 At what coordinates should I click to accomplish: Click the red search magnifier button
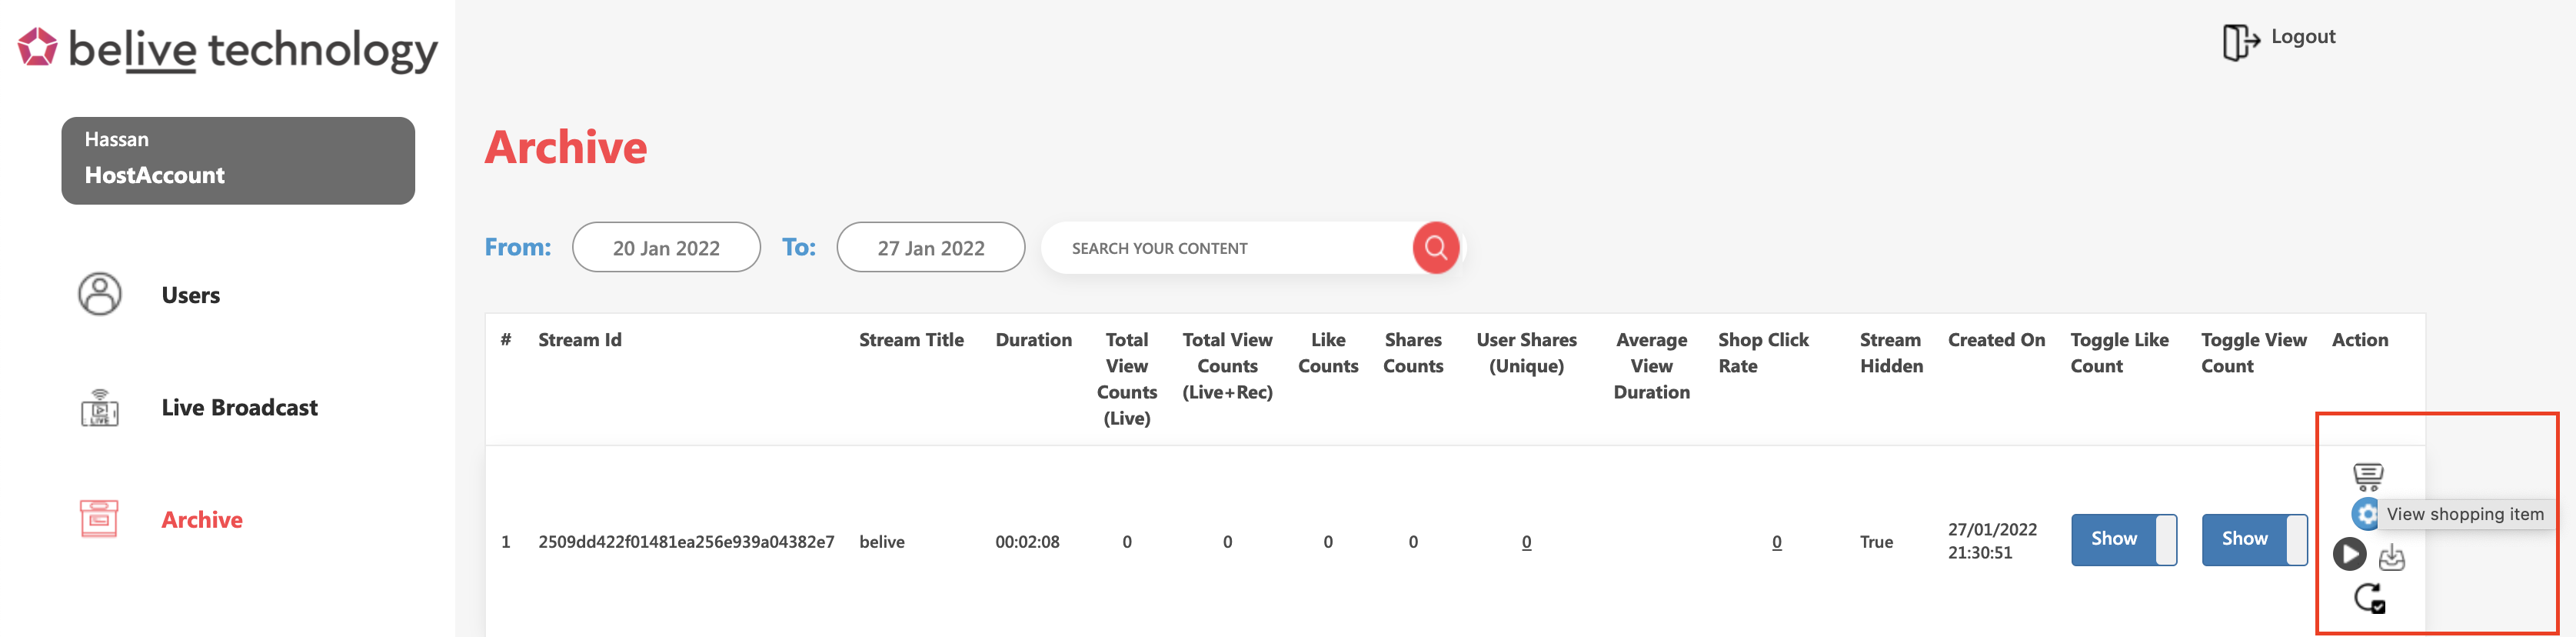[x=1435, y=247]
